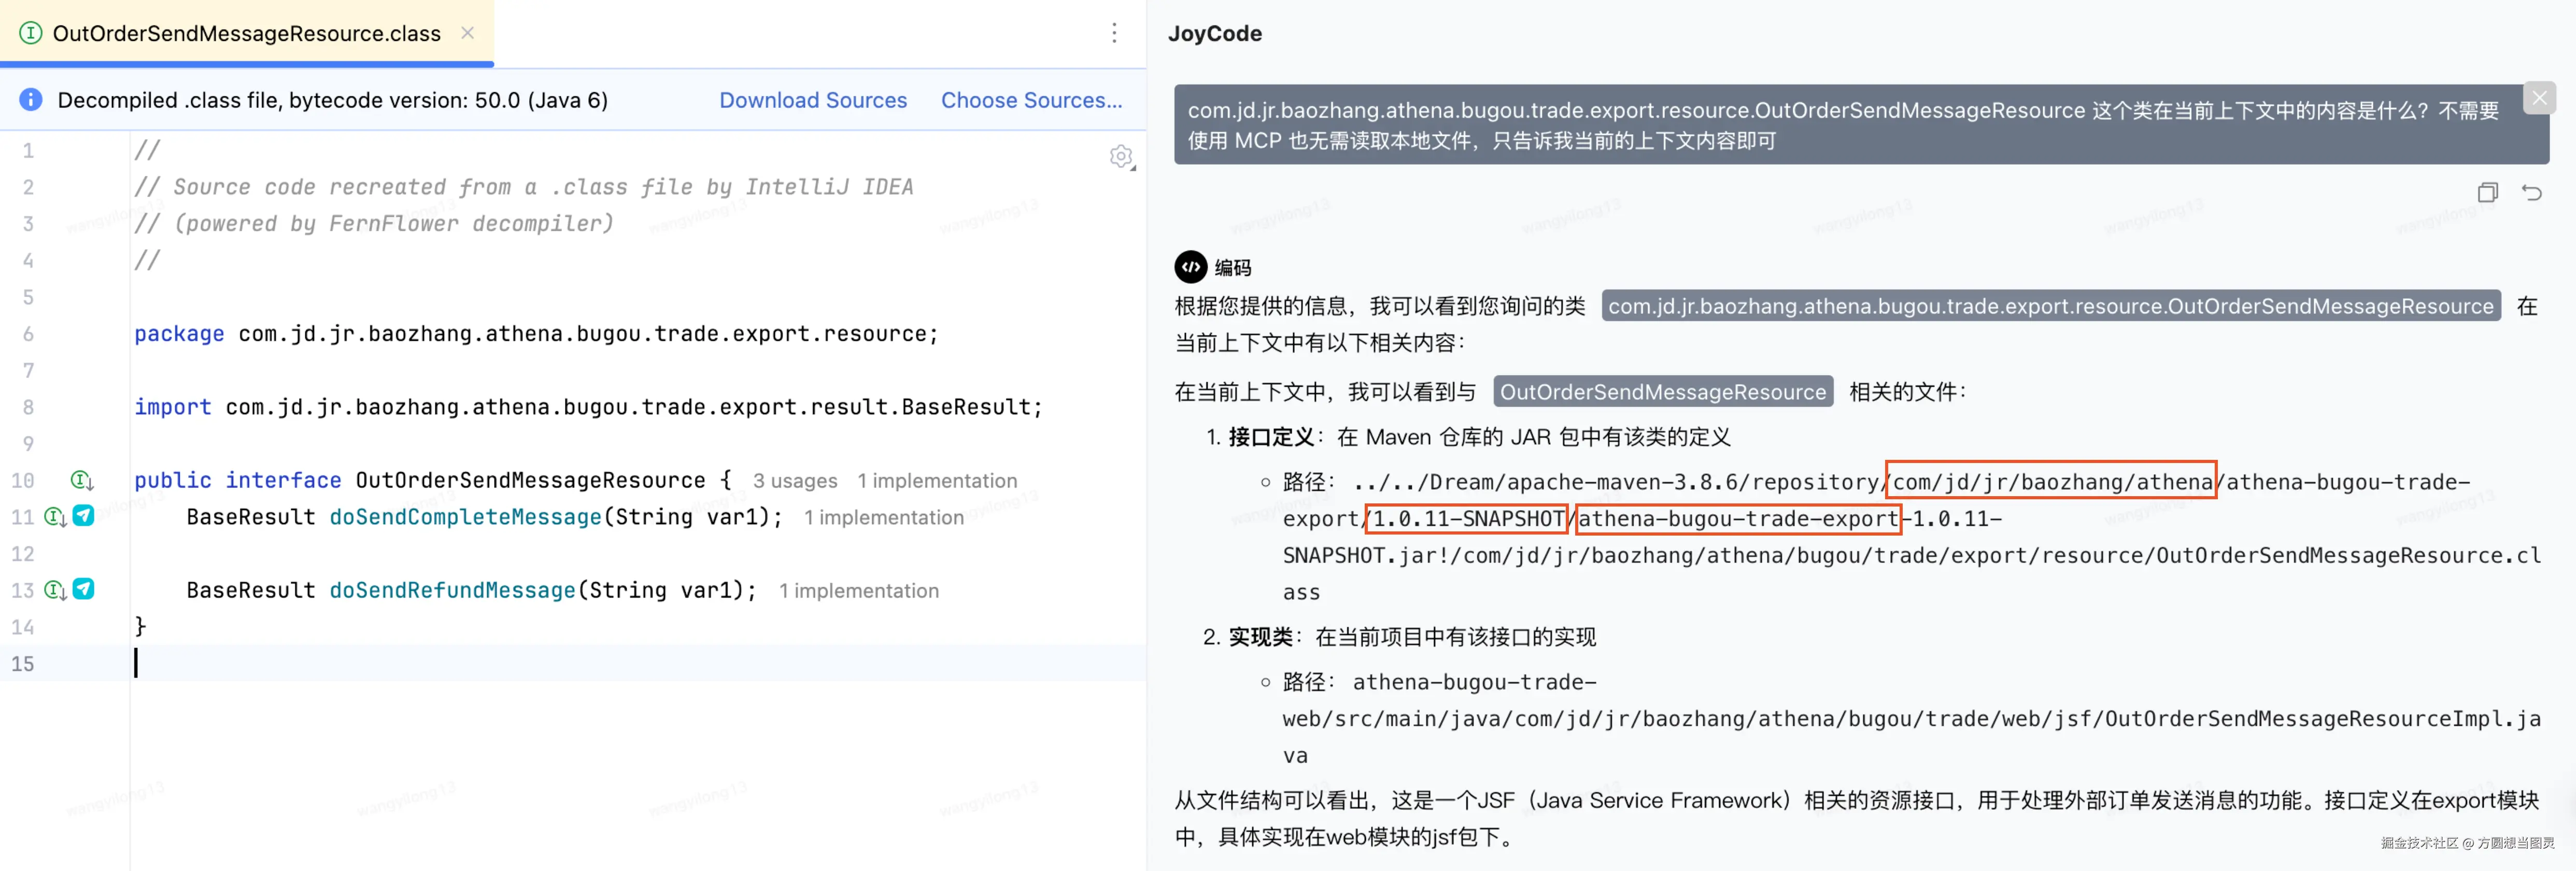The width and height of the screenshot is (2576, 871).
Task: Click blue paper-plane icon on line 11
Action: (84, 516)
